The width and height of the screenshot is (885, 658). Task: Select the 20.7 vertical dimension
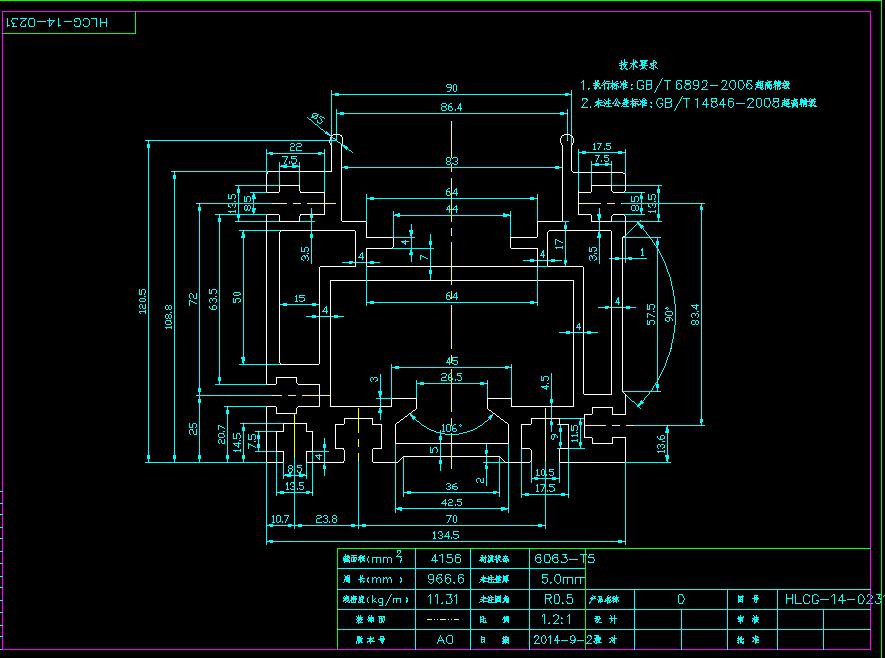tap(222, 434)
